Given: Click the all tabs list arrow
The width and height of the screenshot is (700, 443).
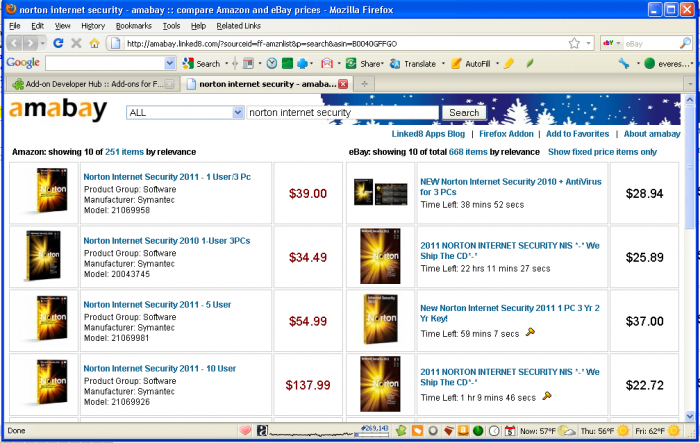Looking at the screenshot, I should [690, 84].
